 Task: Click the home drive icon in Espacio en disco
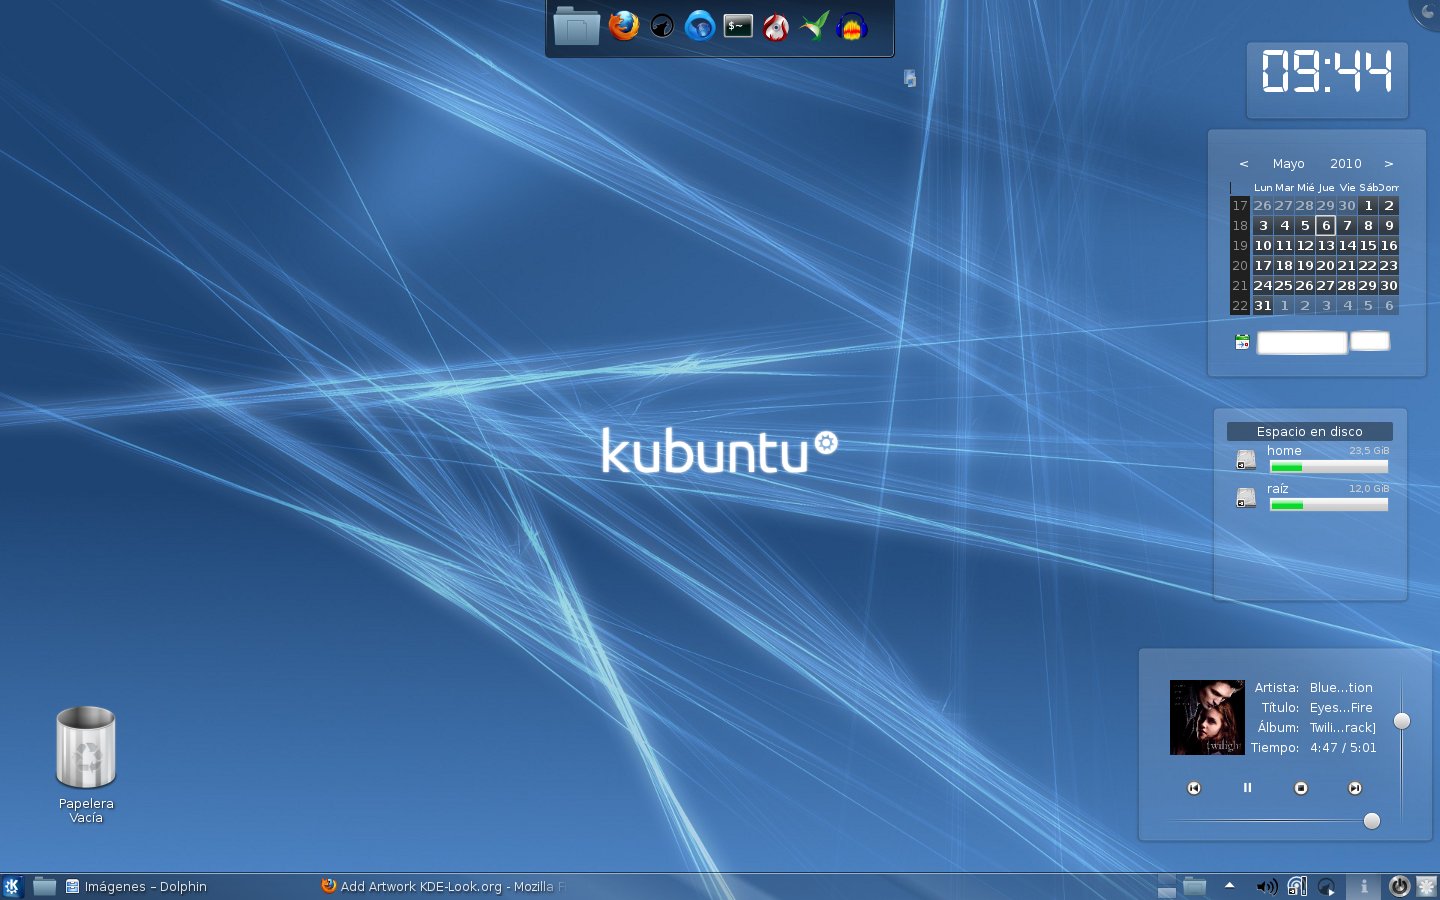tap(1246, 459)
